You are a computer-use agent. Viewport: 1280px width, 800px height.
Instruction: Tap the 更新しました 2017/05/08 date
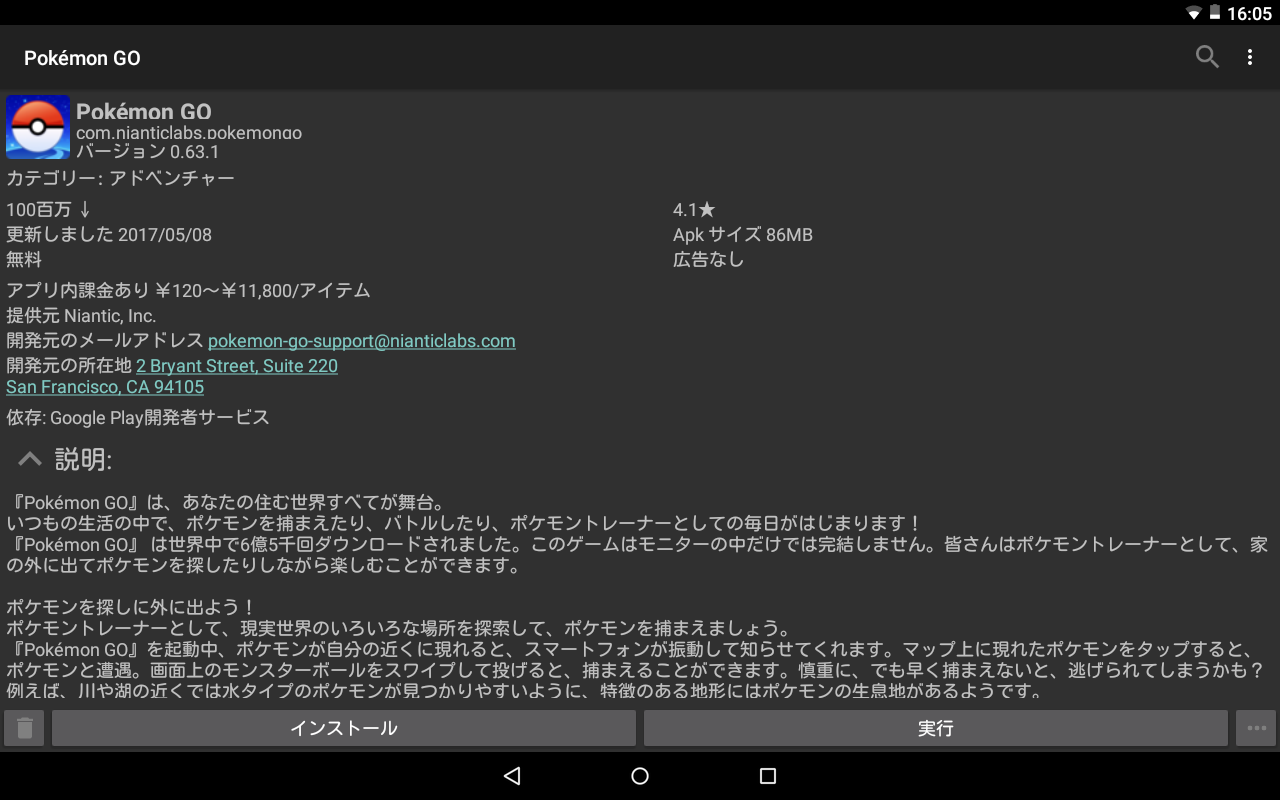tap(109, 235)
